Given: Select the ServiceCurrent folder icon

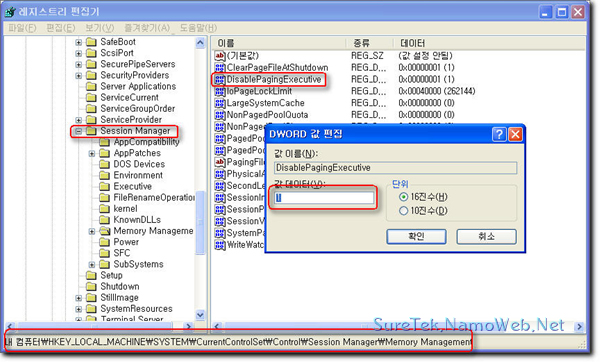Looking at the screenshot, I should point(91,97).
